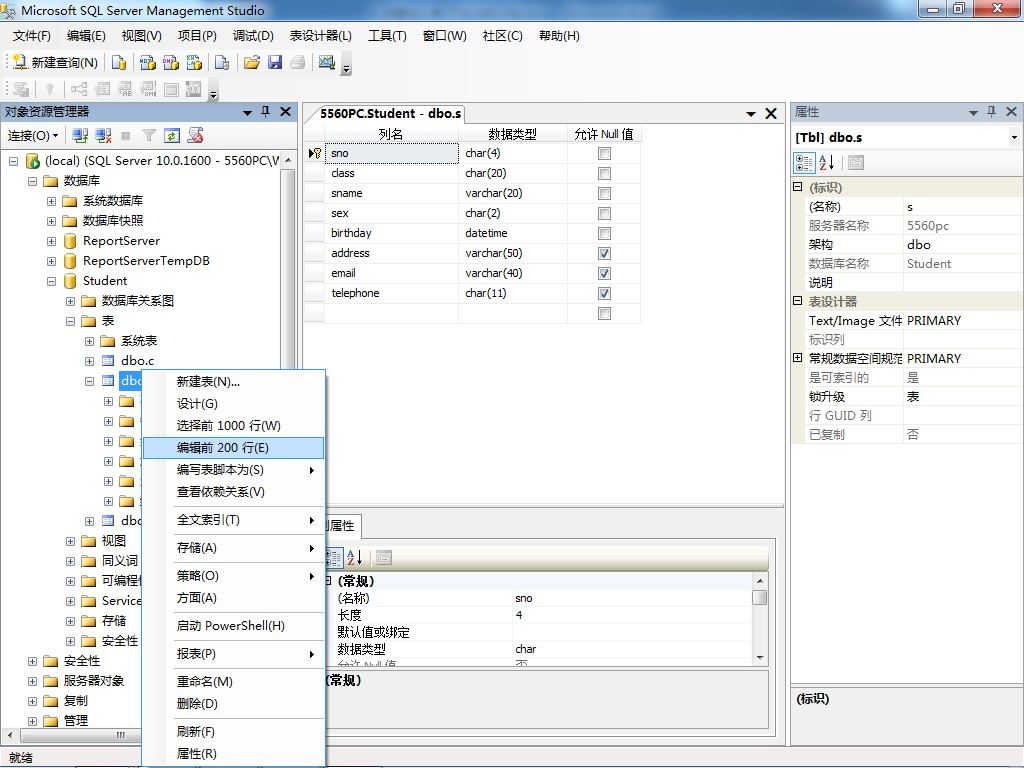Click the Open File folder icon
This screenshot has width=1024, height=768.
[251, 62]
